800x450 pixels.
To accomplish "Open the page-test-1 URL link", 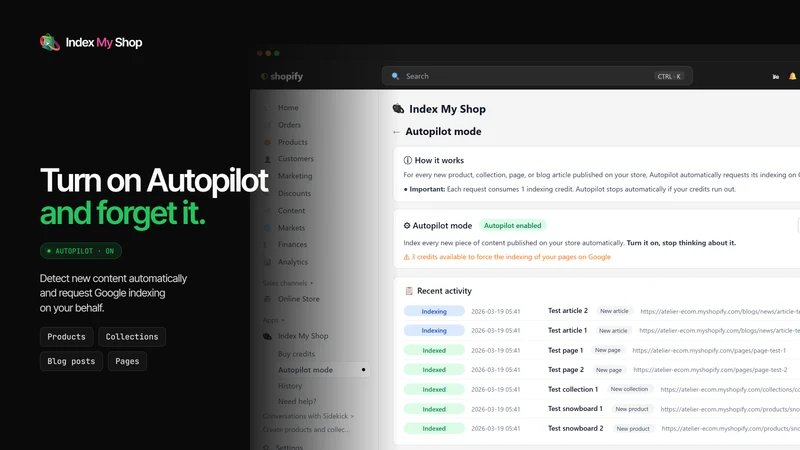I will tap(709, 351).
